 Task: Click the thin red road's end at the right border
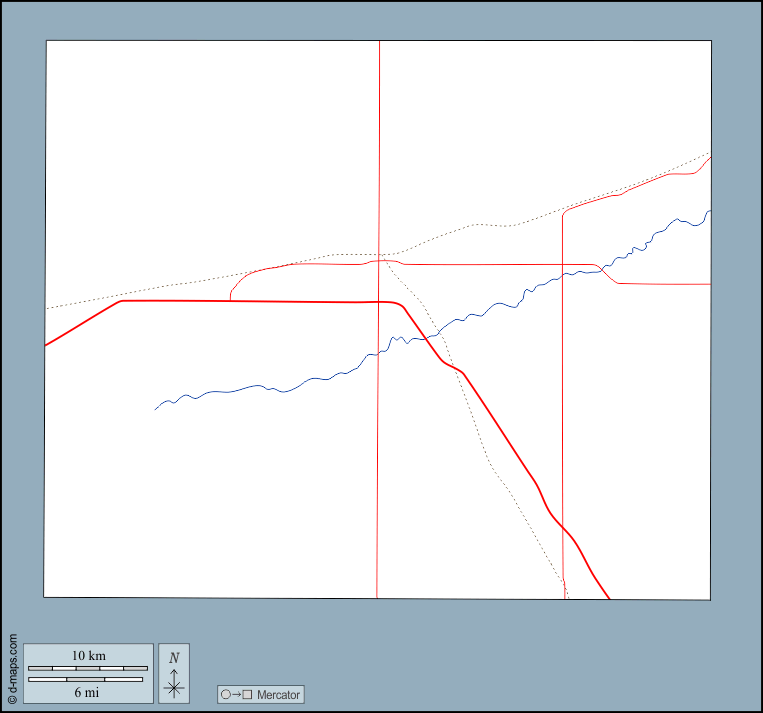(x=709, y=284)
